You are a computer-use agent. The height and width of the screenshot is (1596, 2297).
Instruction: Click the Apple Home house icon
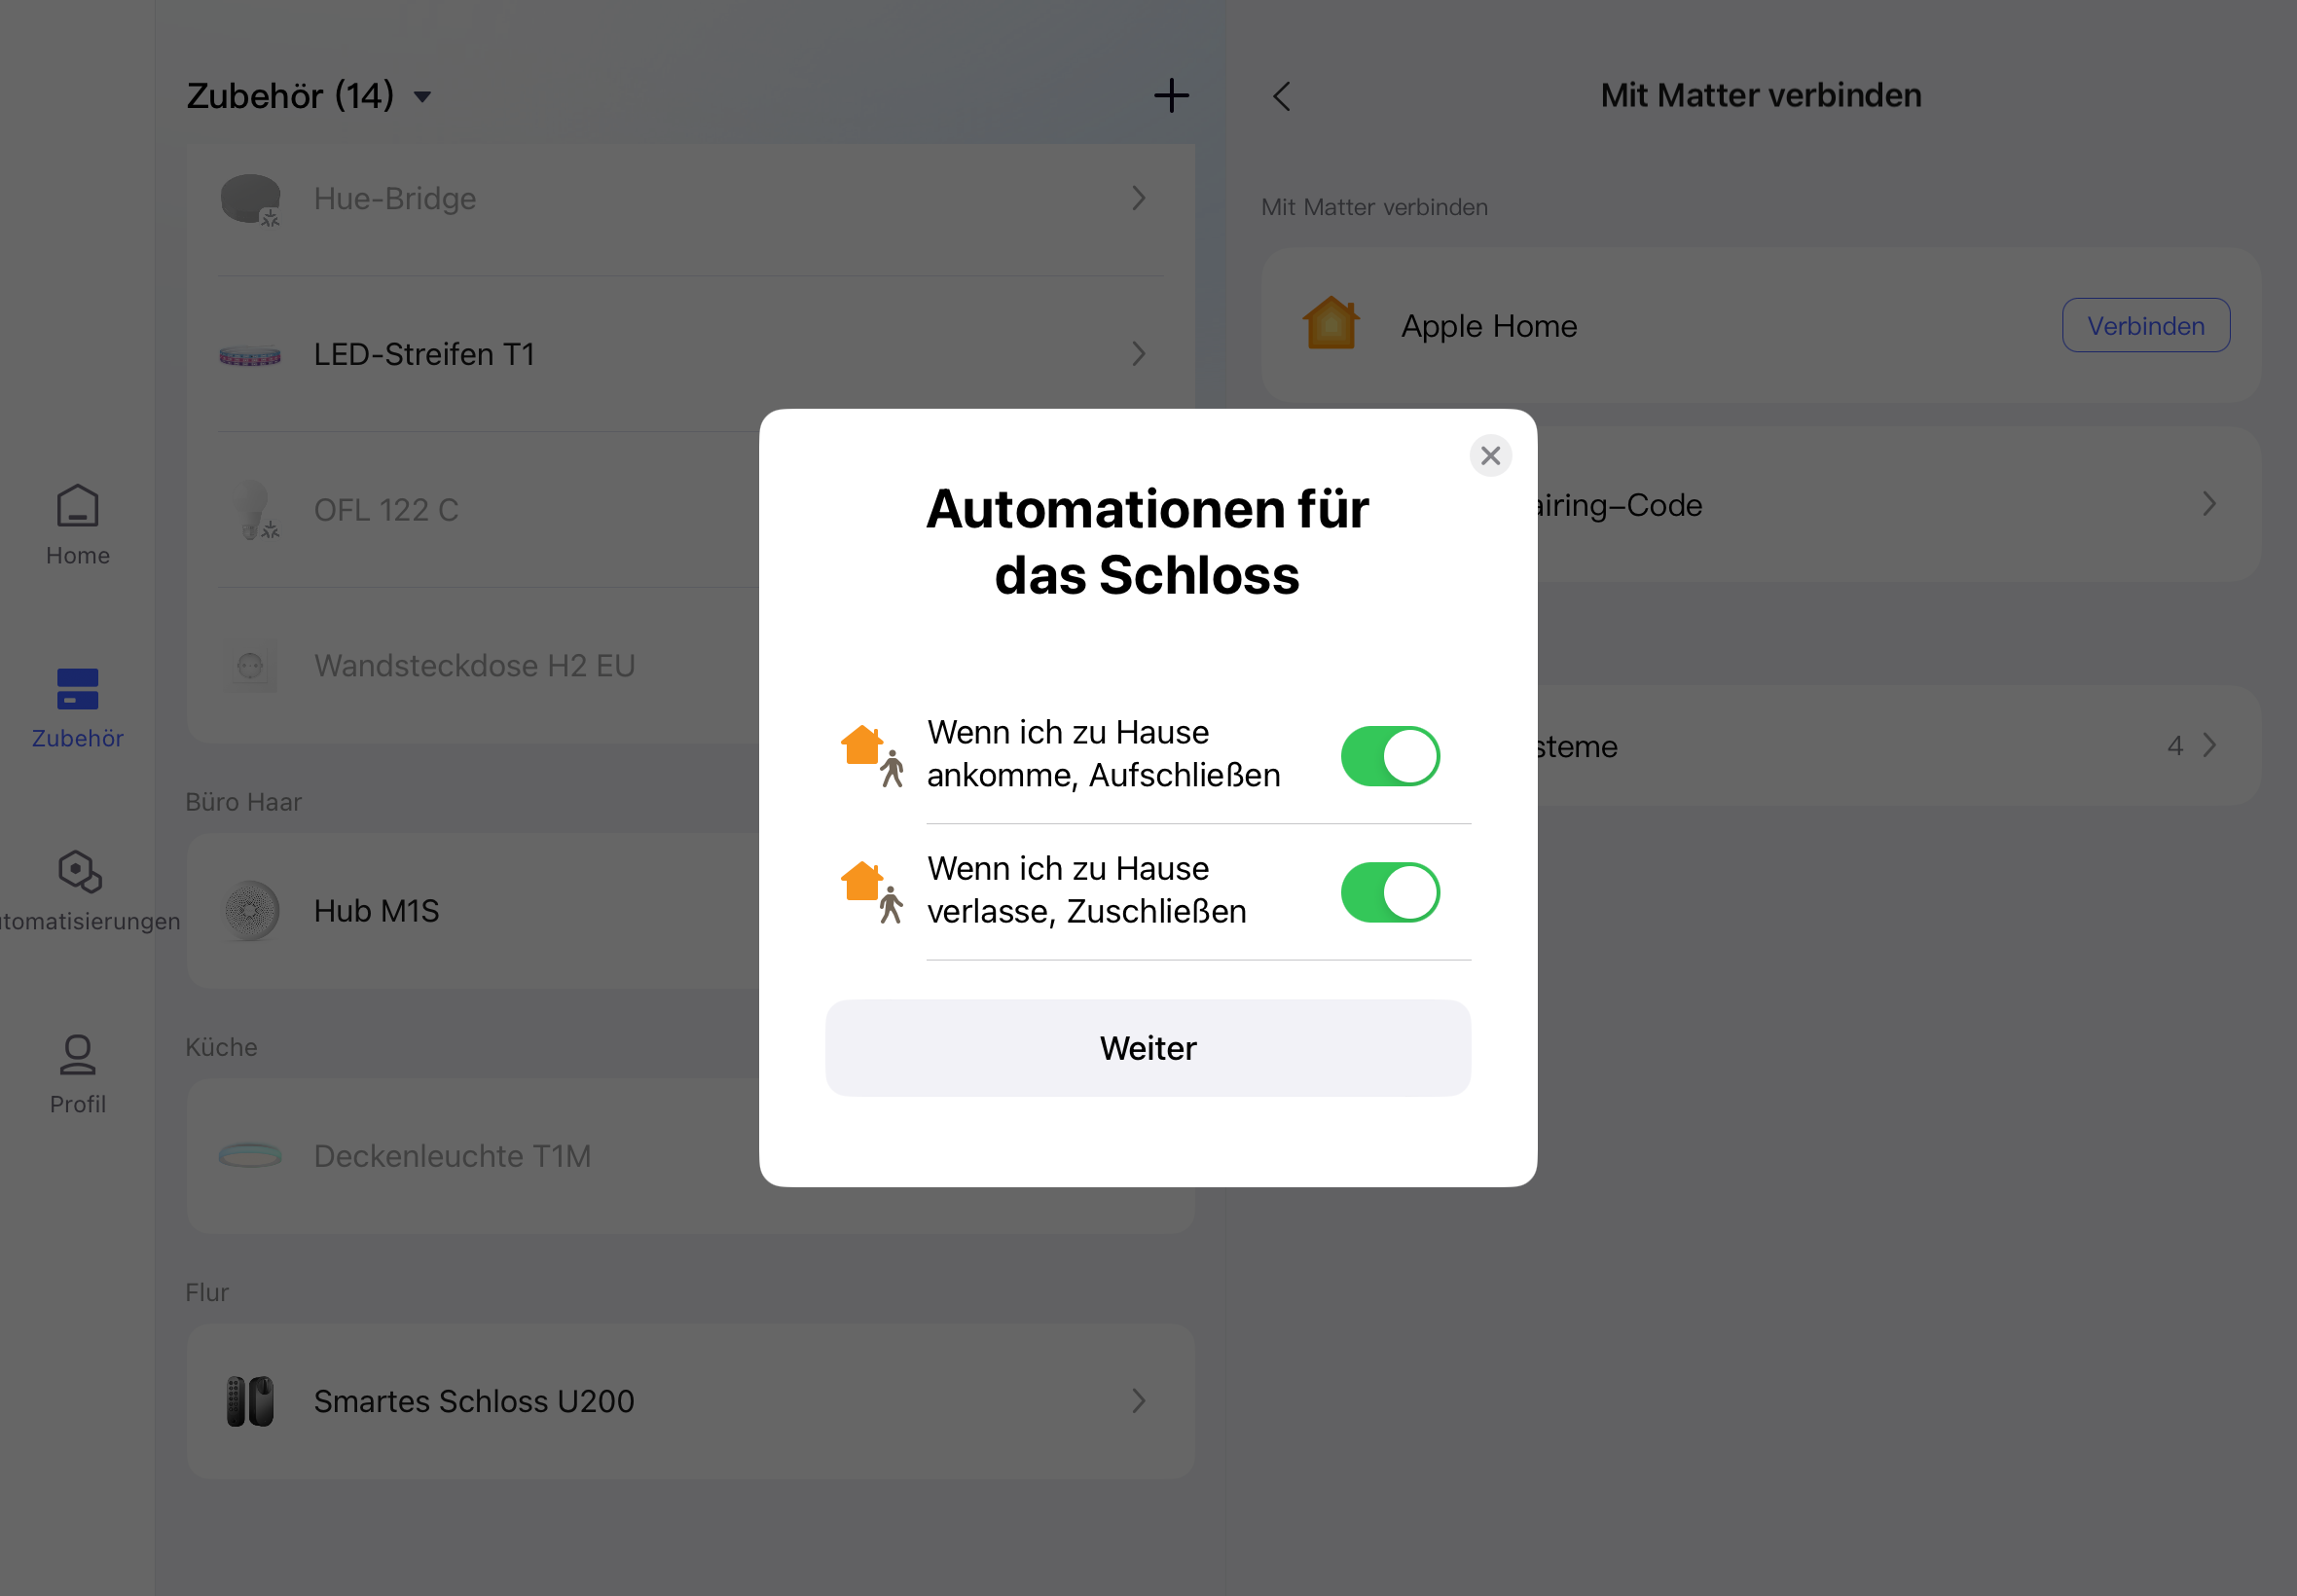click(x=1331, y=324)
